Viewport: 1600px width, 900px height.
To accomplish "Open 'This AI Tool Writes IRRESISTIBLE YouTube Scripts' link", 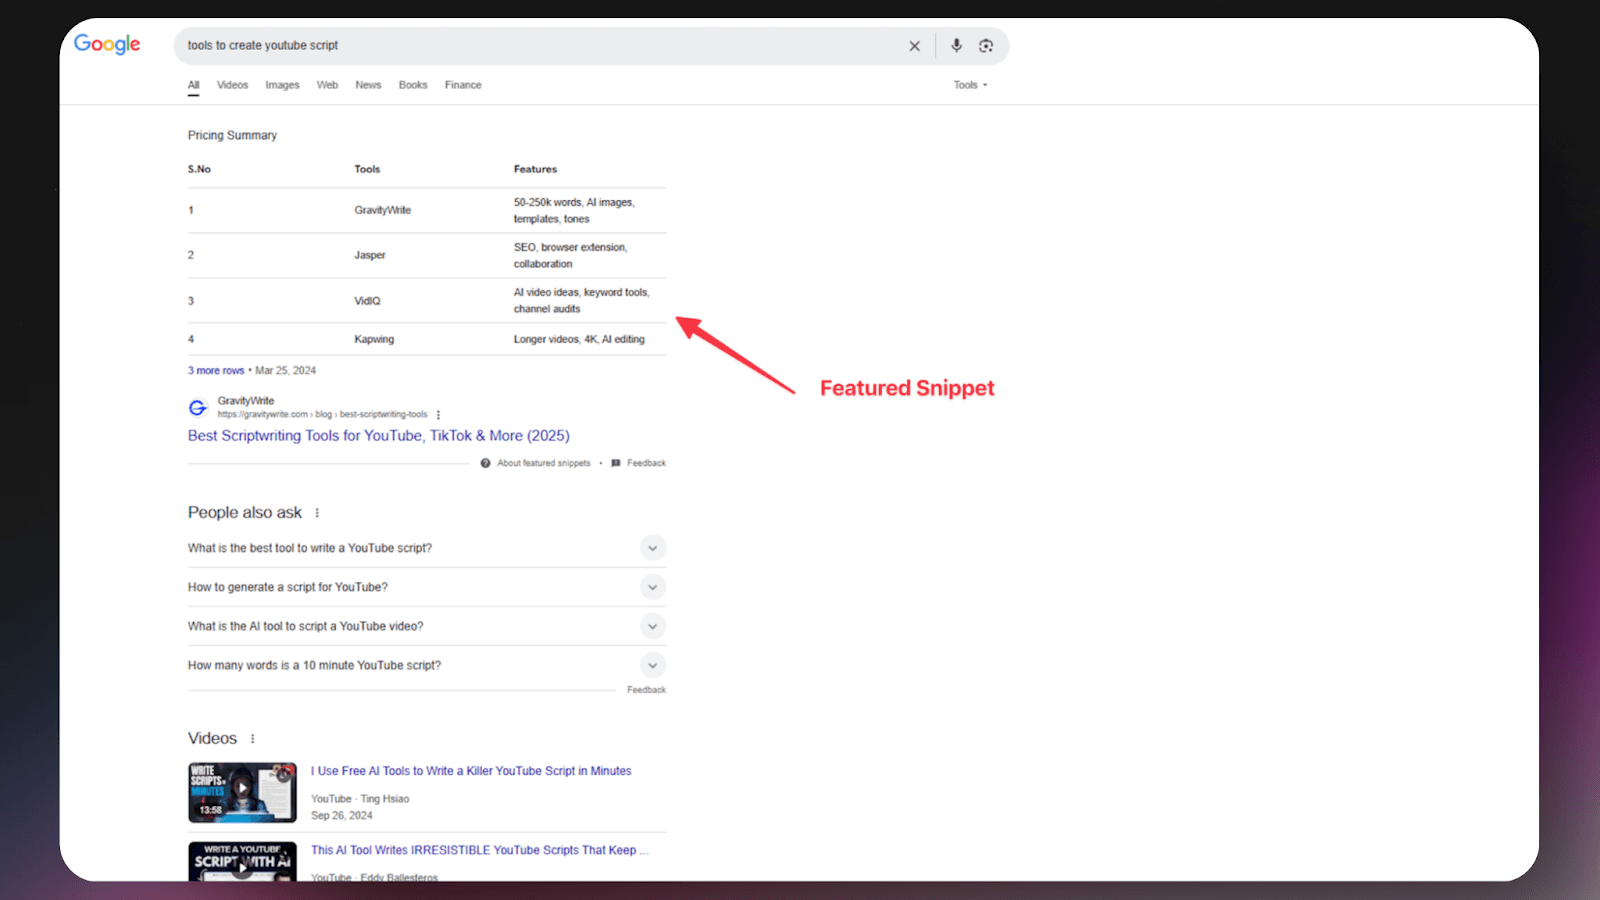I will click(479, 850).
